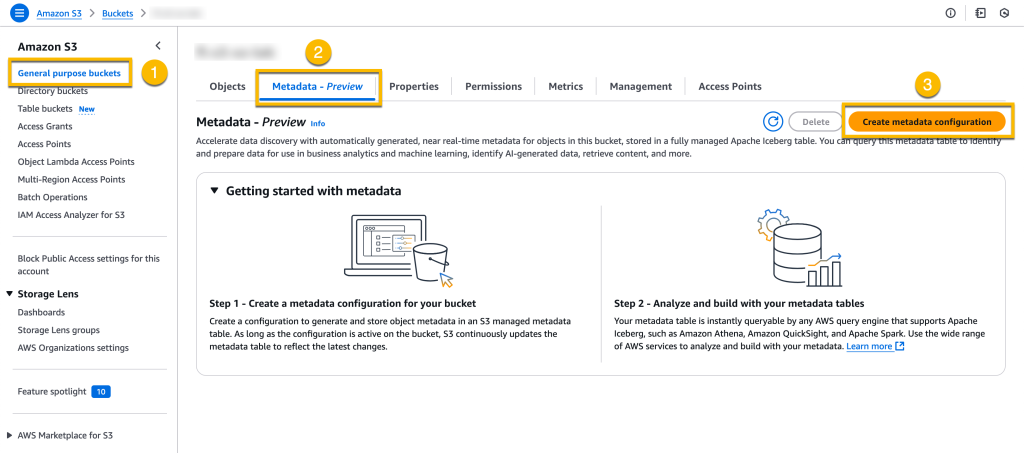The image size is (1024, 453).
Task: Open Block Public Access settings for this account
Action: 89,264
